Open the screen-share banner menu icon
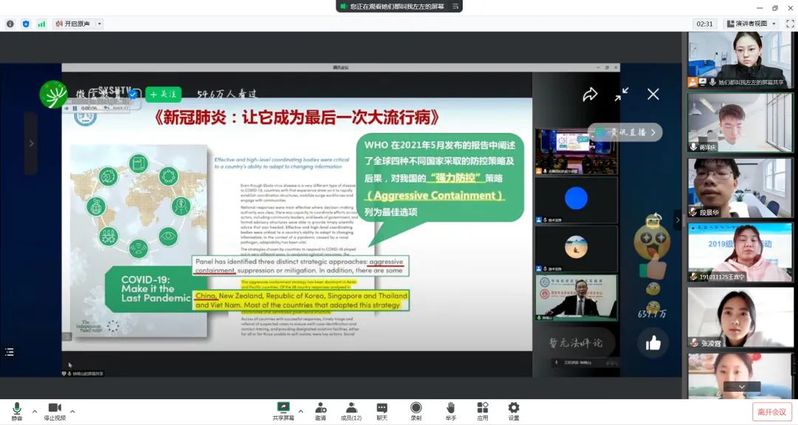The image size is (798, 425). pos(455,6)
